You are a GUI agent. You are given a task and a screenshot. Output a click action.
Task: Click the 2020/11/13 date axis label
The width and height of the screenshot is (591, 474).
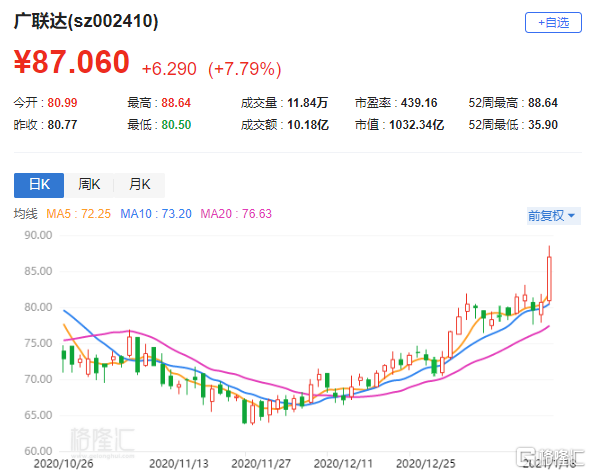179,463
